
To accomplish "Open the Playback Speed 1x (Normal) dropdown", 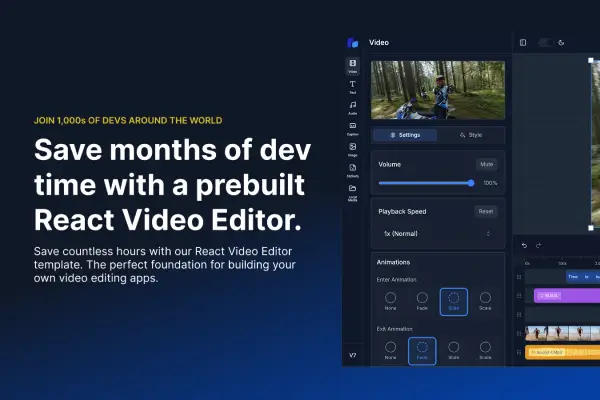I will click(437, 233).
